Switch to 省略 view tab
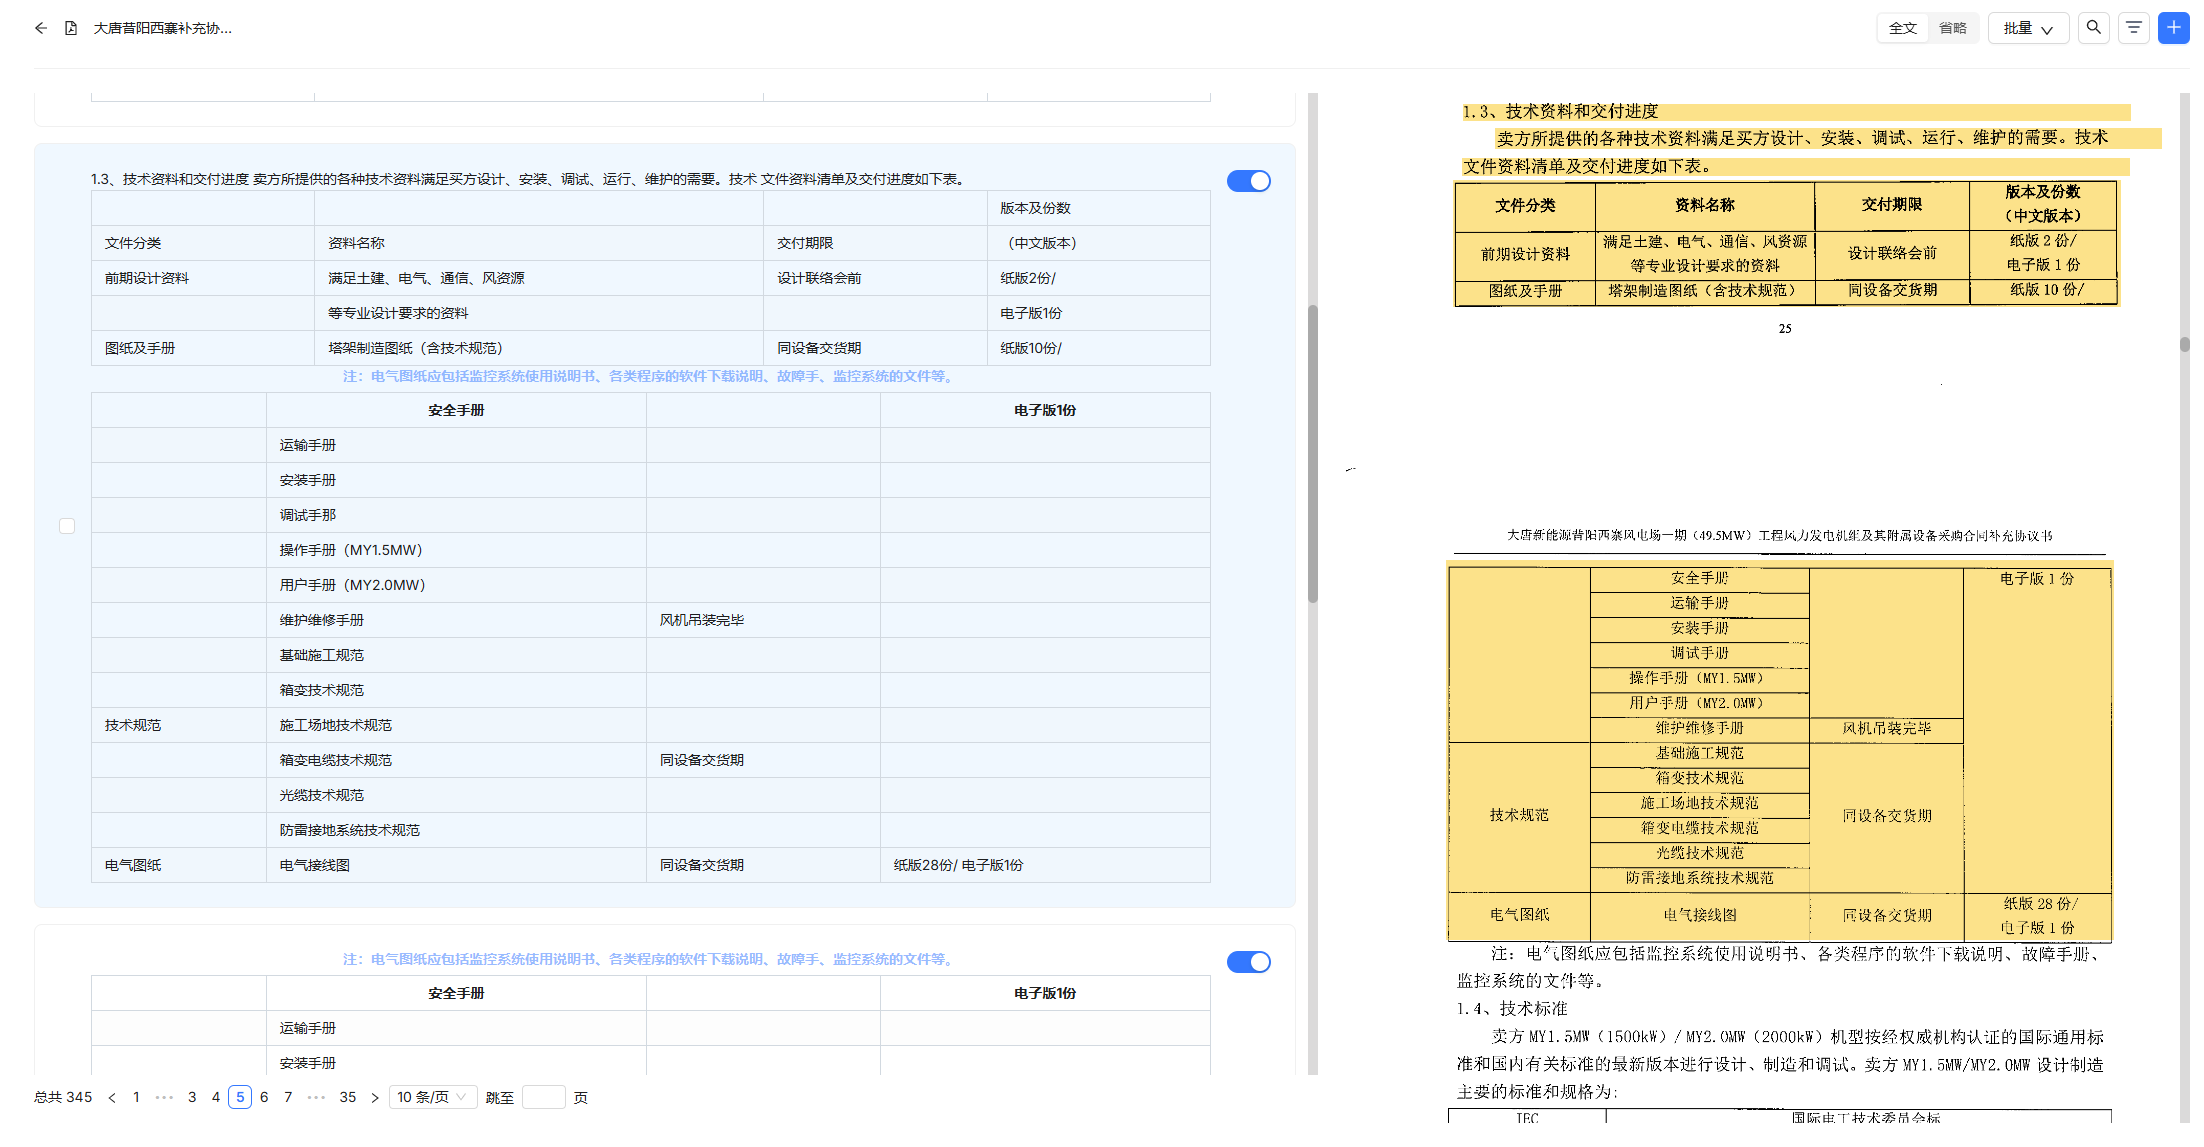 point(1952,28)
